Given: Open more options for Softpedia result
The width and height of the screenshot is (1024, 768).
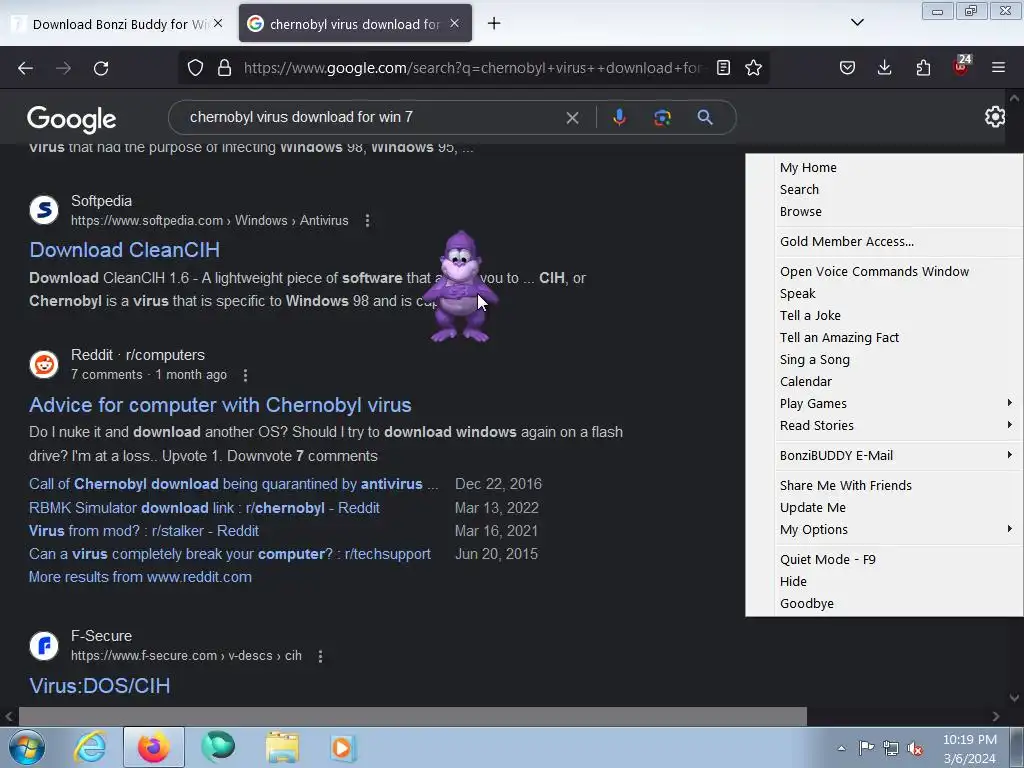Looking at the screenshot, I should (368, 221).
